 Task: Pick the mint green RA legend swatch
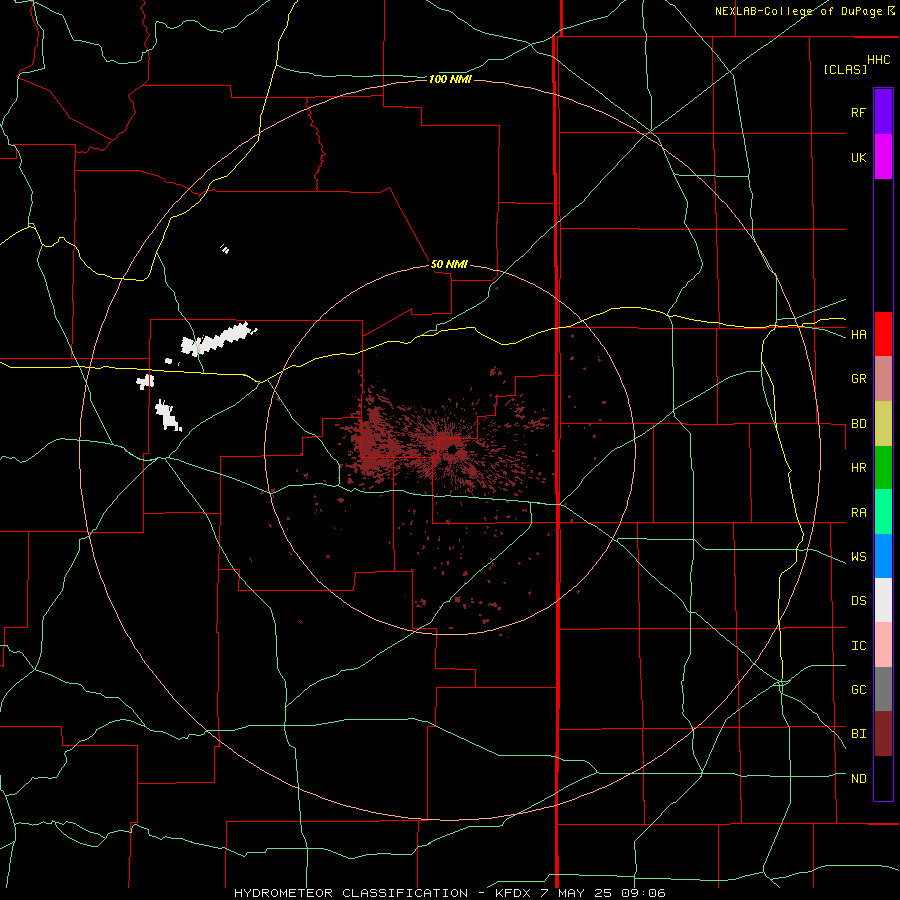tap(883, 512)
